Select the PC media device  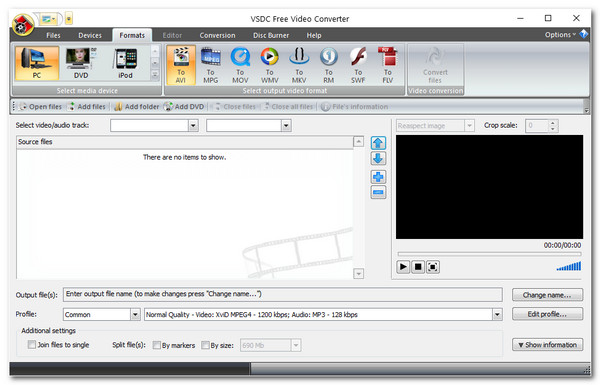click(x=37, y=63)
